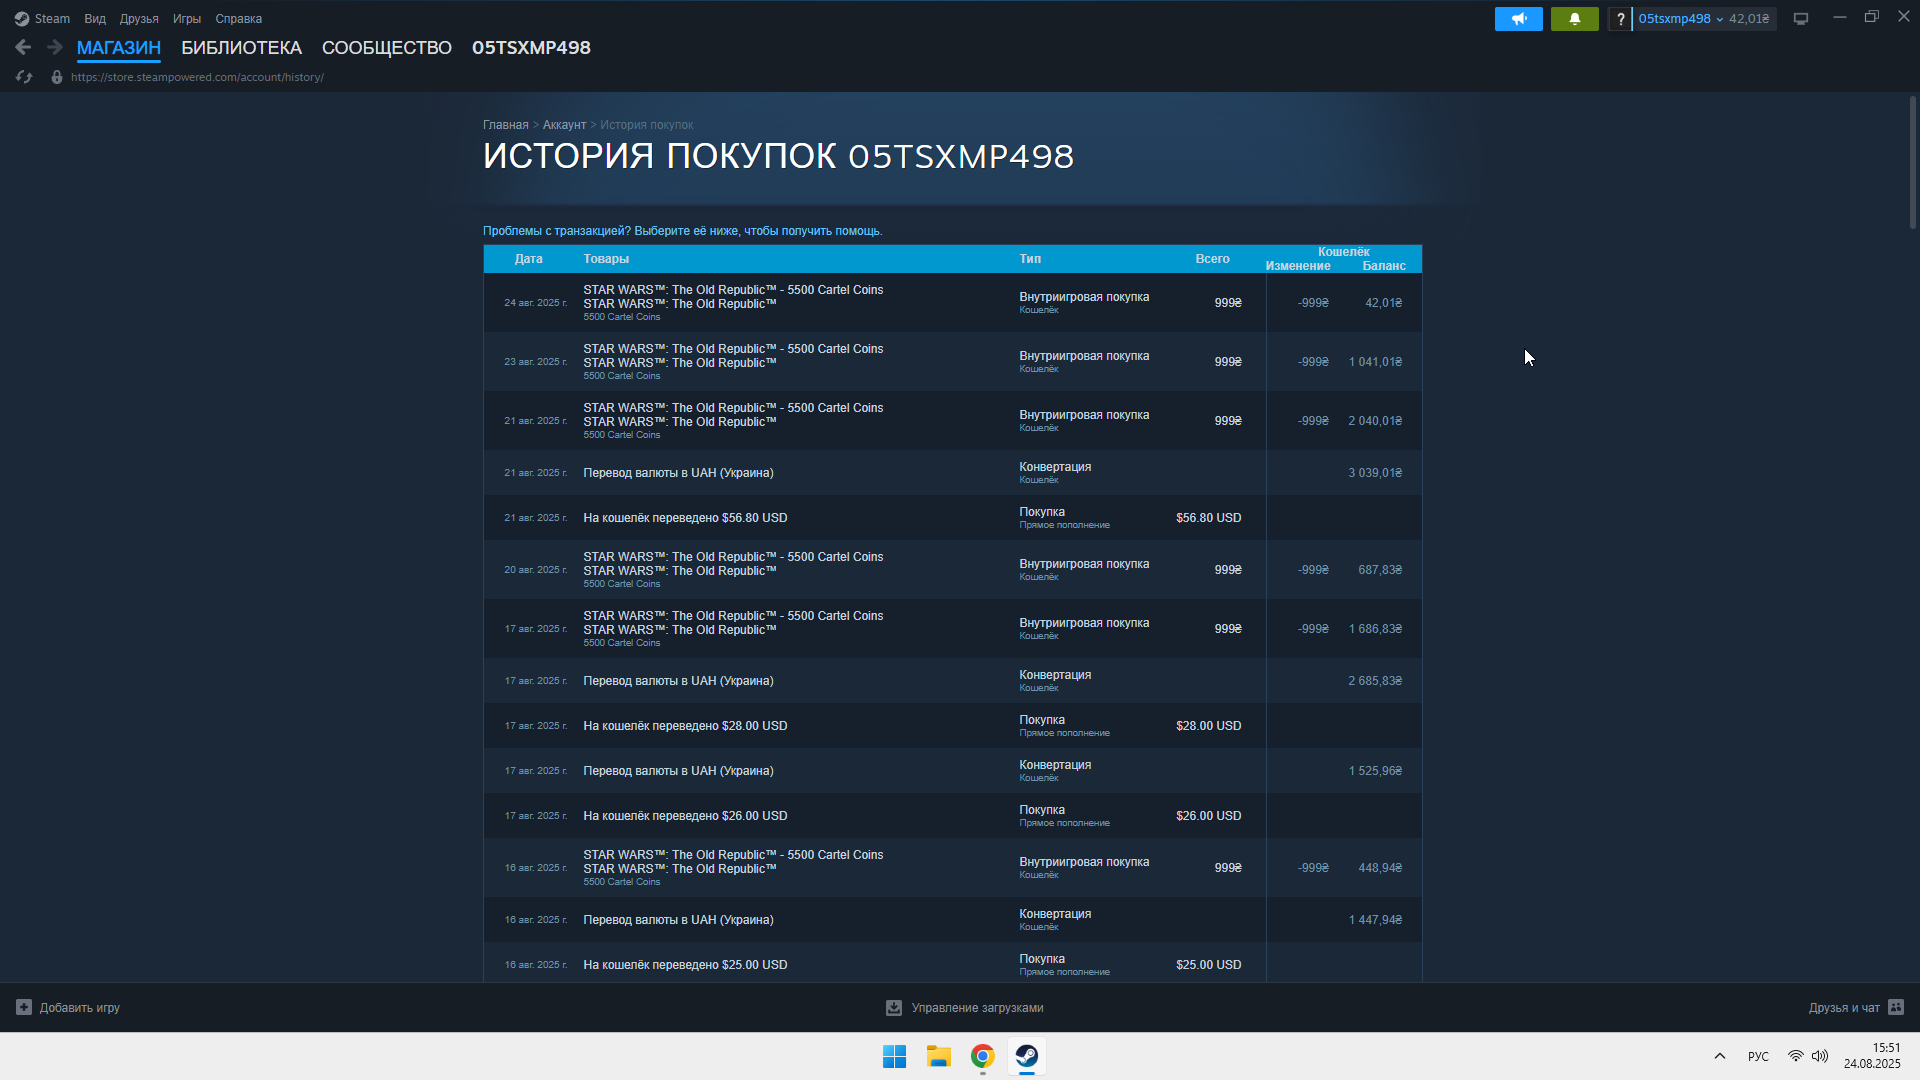The image size is (1920, 1080).
Task: Follow the Главная breadcrumb link
Action: tap(506, 125)
